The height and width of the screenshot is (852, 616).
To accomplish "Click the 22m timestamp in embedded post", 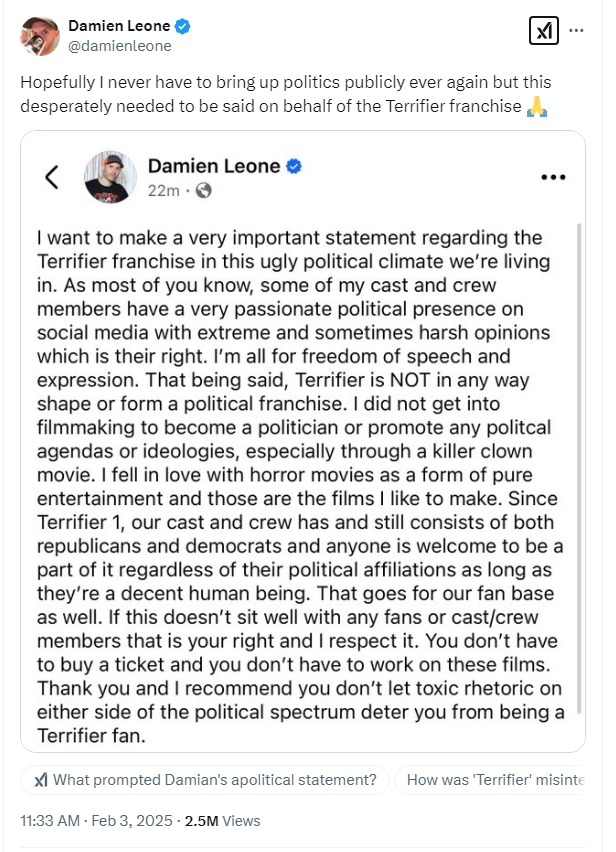I will coord(164,190).
